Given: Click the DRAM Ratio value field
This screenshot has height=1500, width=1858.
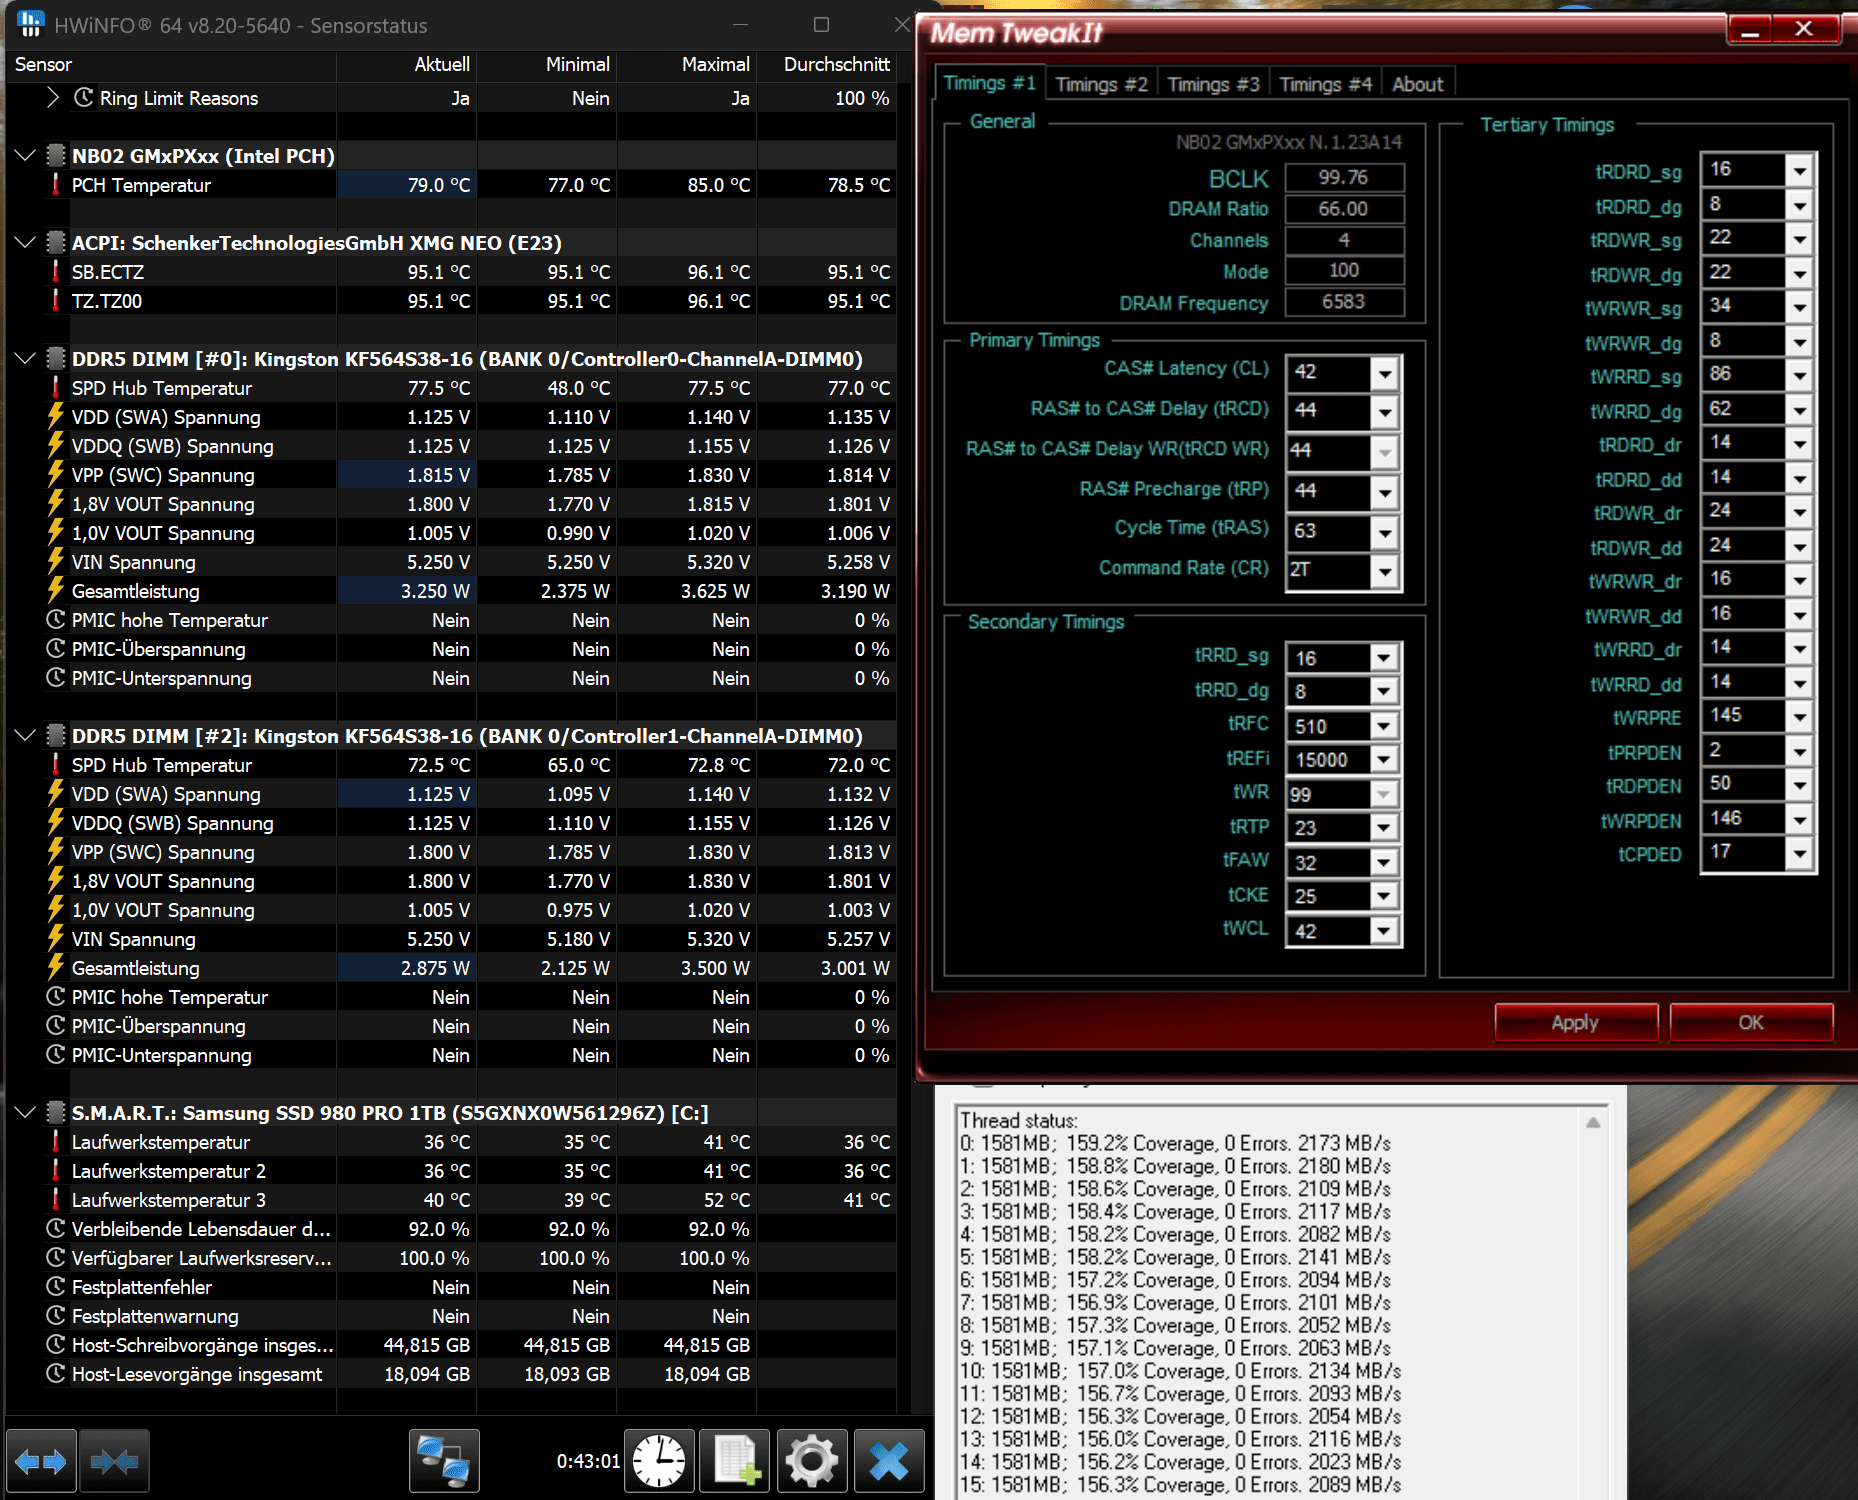Looking at the screenshot, I should [1344, 209].
